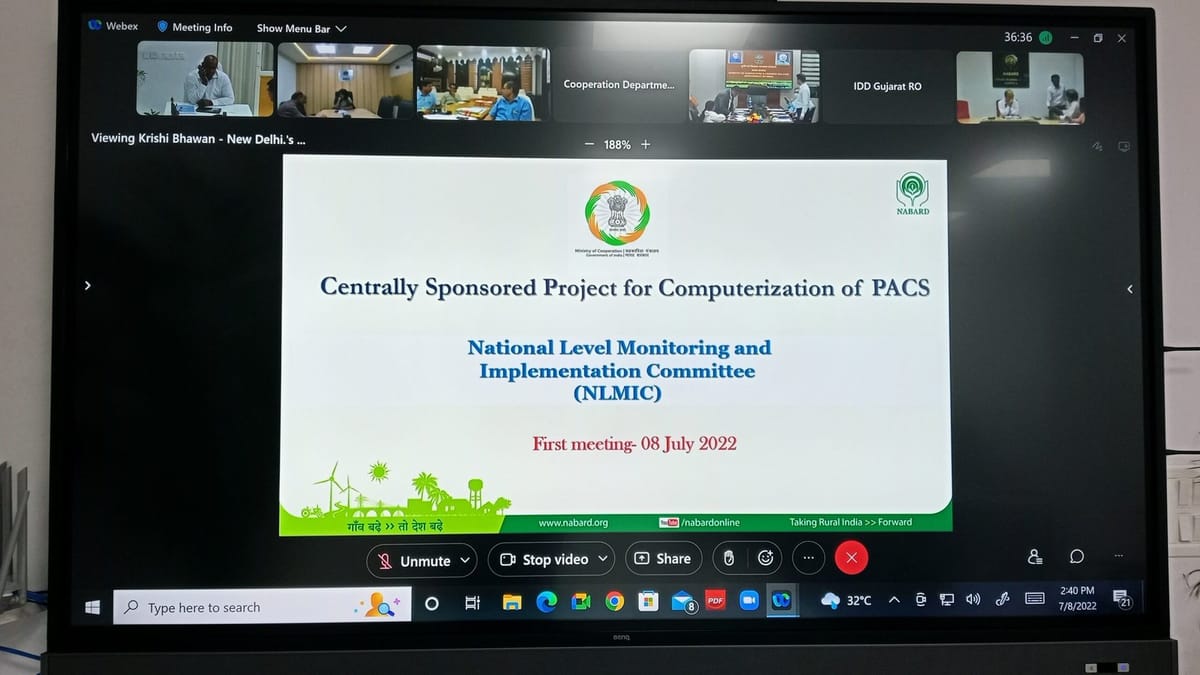Click the annotate icon above shared content
1200x675 pixels.
click(1097, 147)
